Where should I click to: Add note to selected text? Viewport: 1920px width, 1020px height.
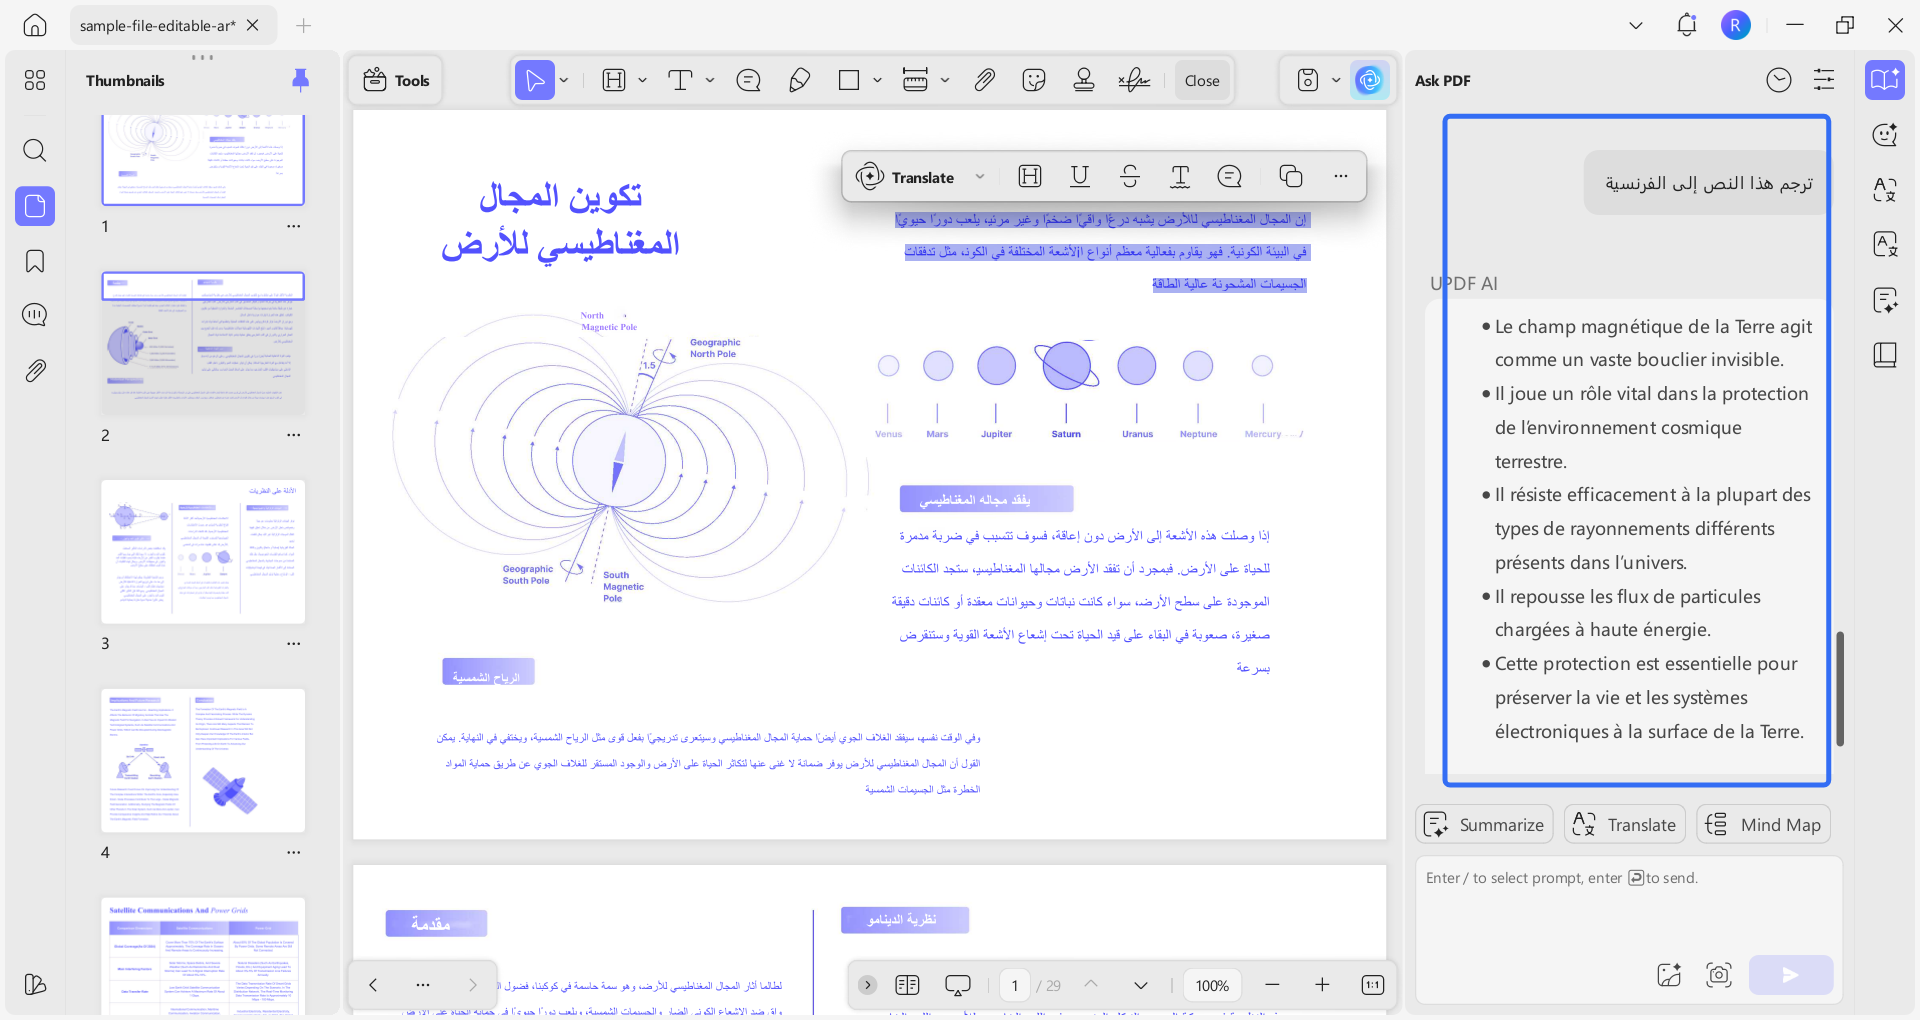pyautogui.click(x=1230, y=177)
